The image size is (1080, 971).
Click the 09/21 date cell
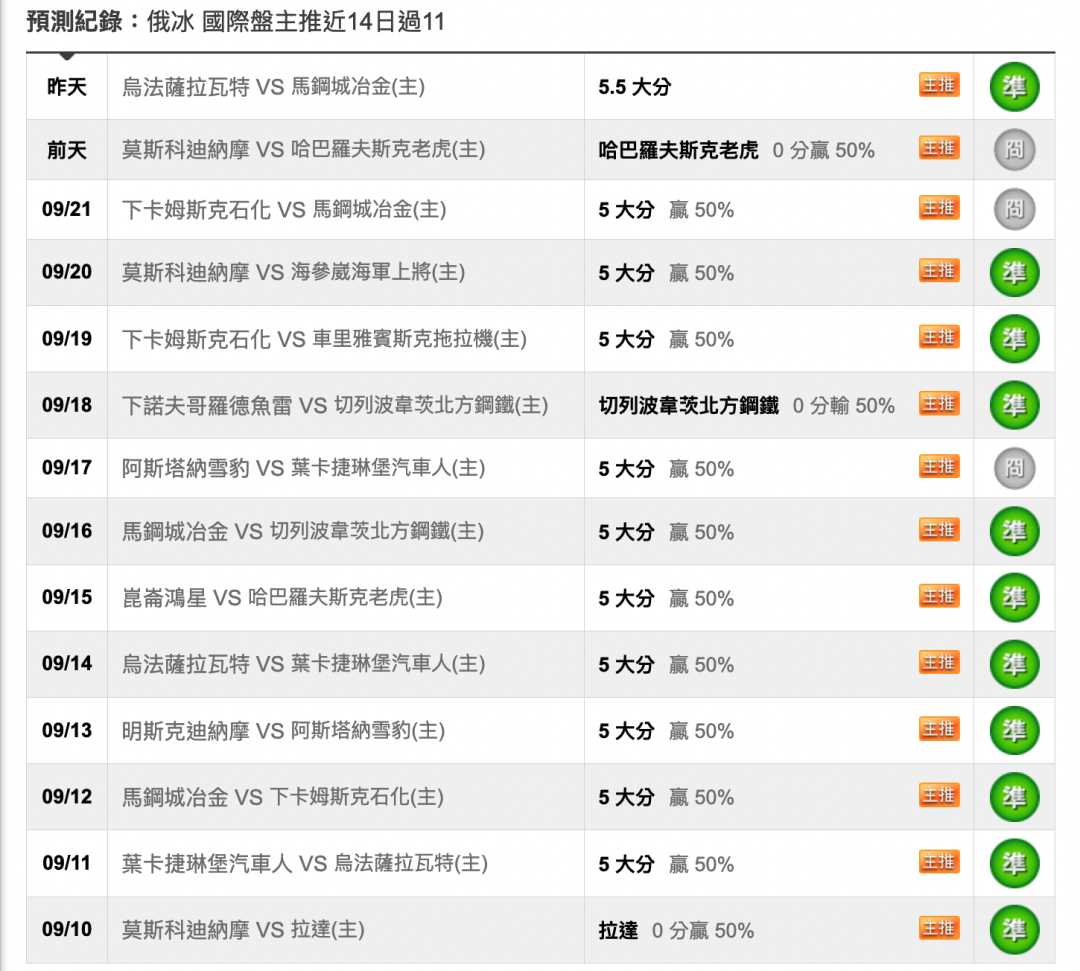click(67, 209)
